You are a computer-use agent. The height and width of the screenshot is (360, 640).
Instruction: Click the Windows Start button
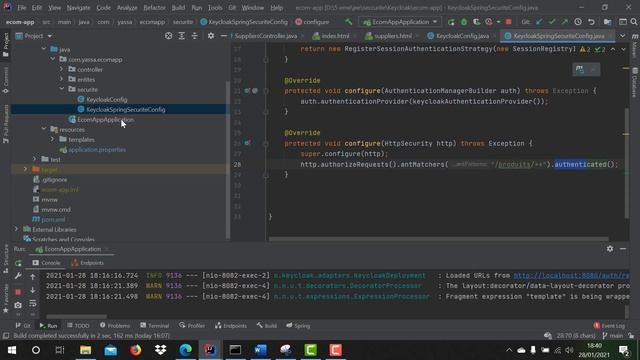pyautogui.click(x=11, y=350)
